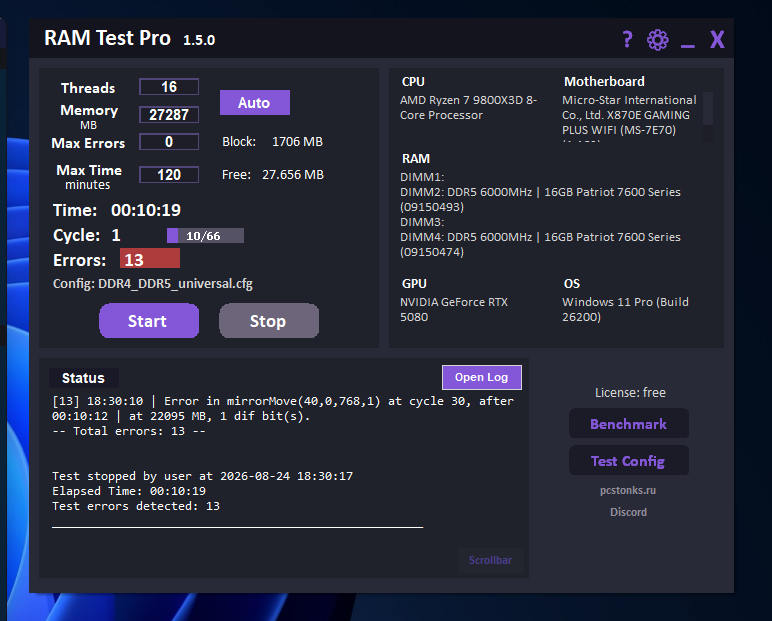Viewport: 772px width, 621px height.
Task: Open help via the question mark icon
Action: 627,39
